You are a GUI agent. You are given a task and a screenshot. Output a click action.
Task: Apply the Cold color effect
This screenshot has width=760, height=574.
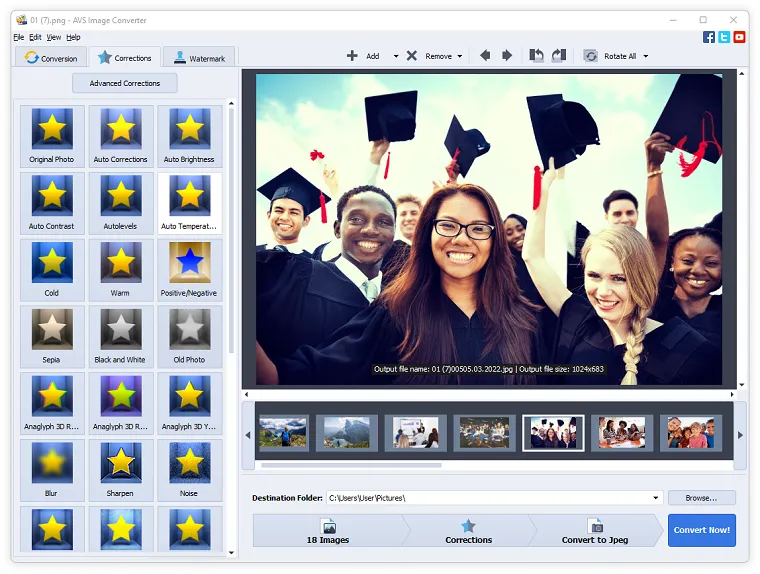click(52, 270)
